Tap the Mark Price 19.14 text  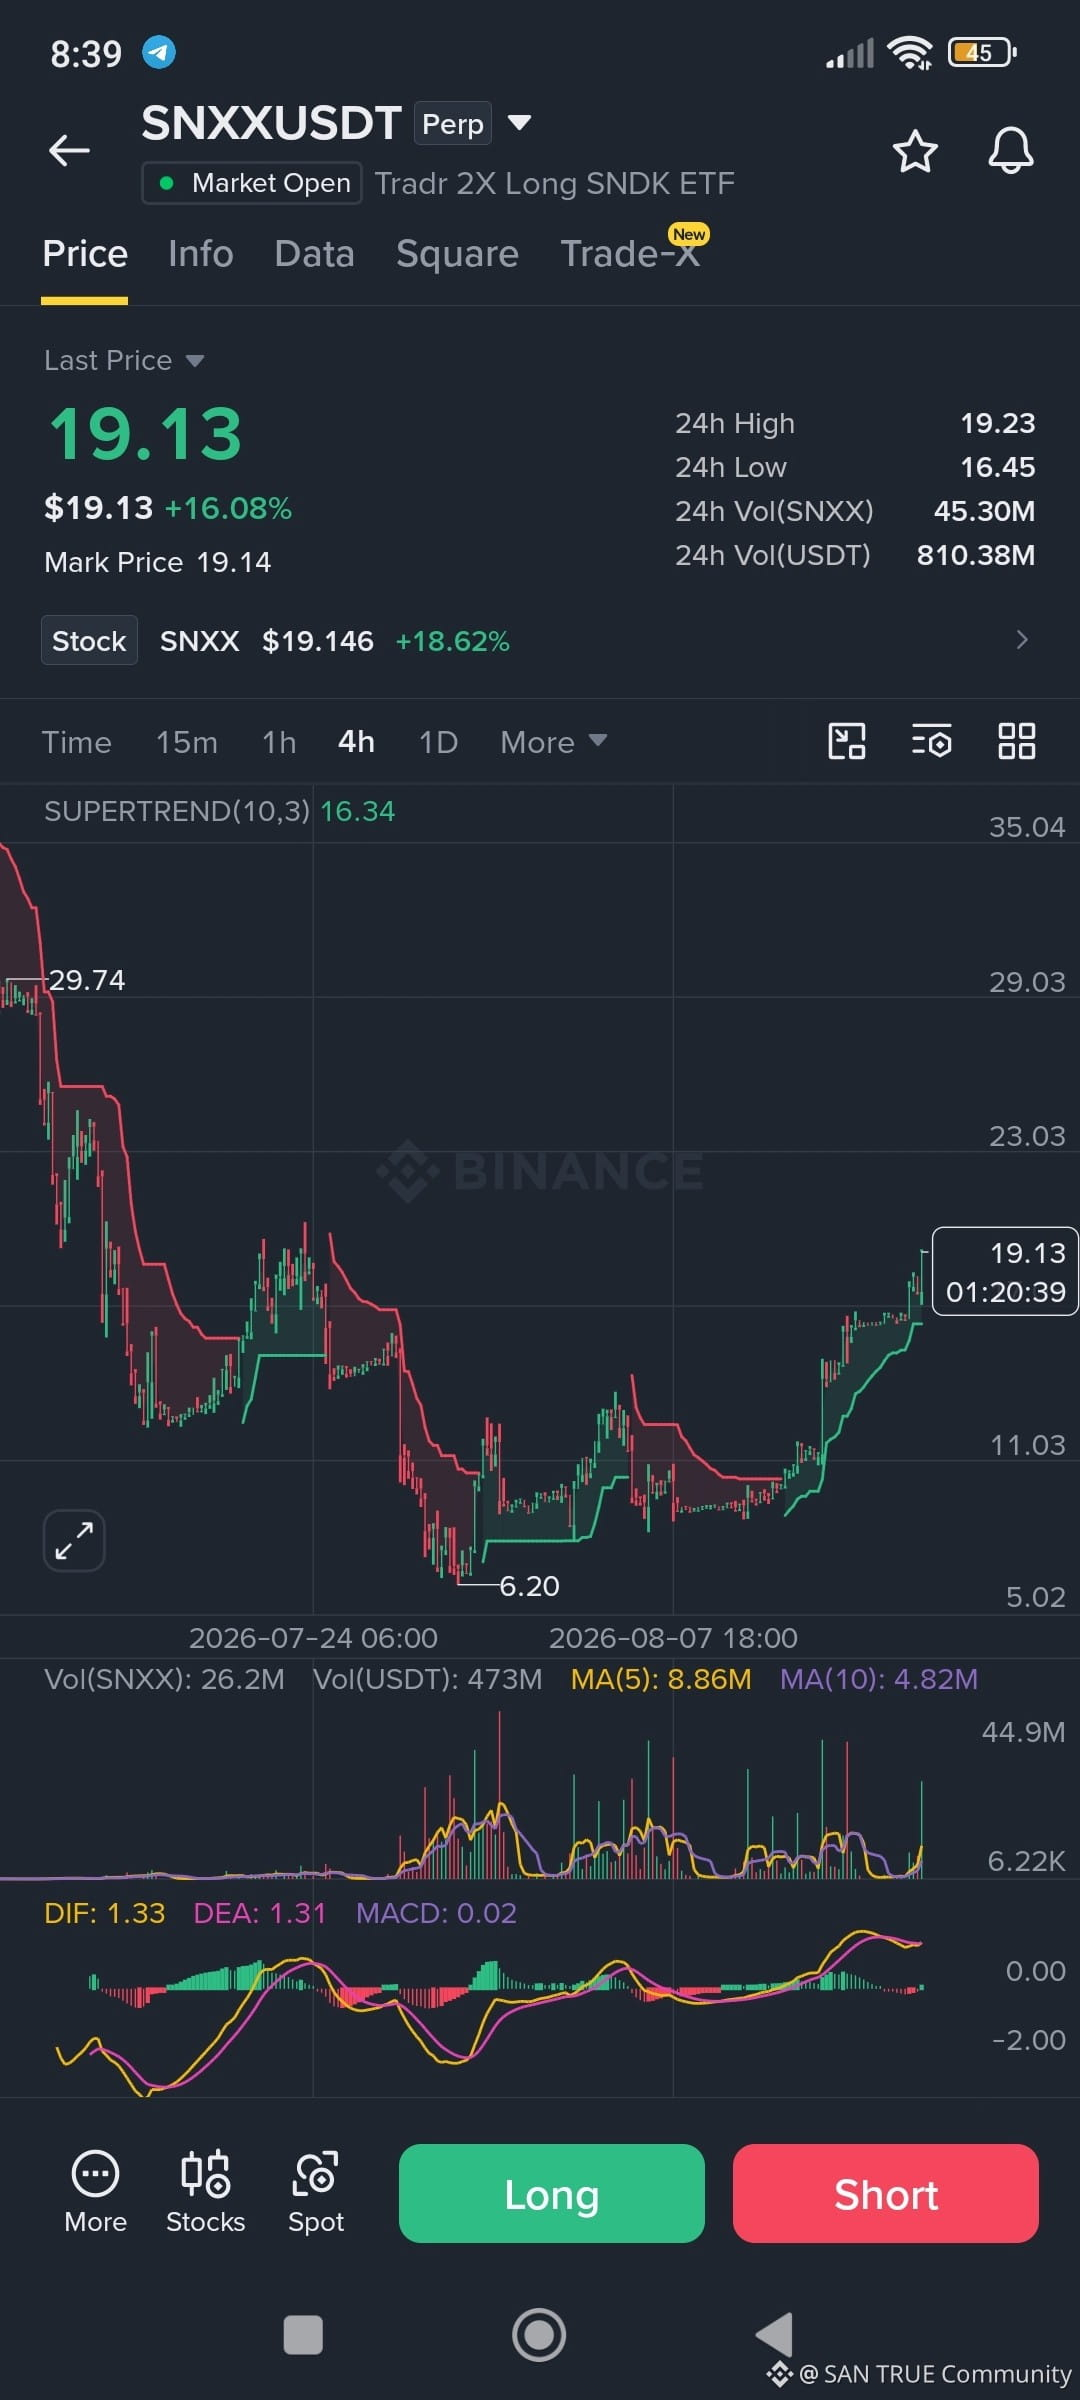(158, 563)
